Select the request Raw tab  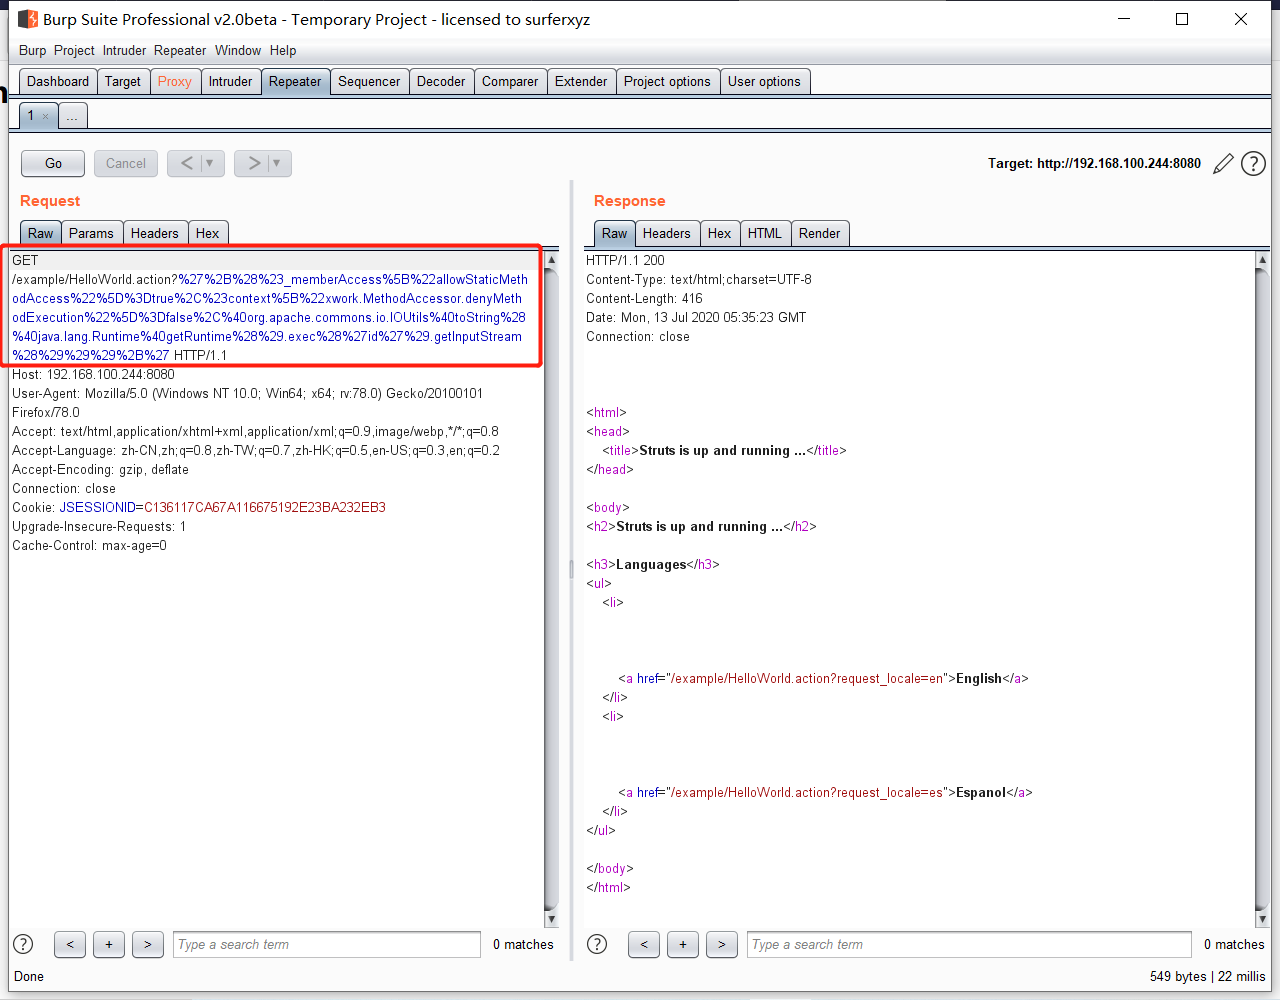pyautogui.click(x=41, y=233)
